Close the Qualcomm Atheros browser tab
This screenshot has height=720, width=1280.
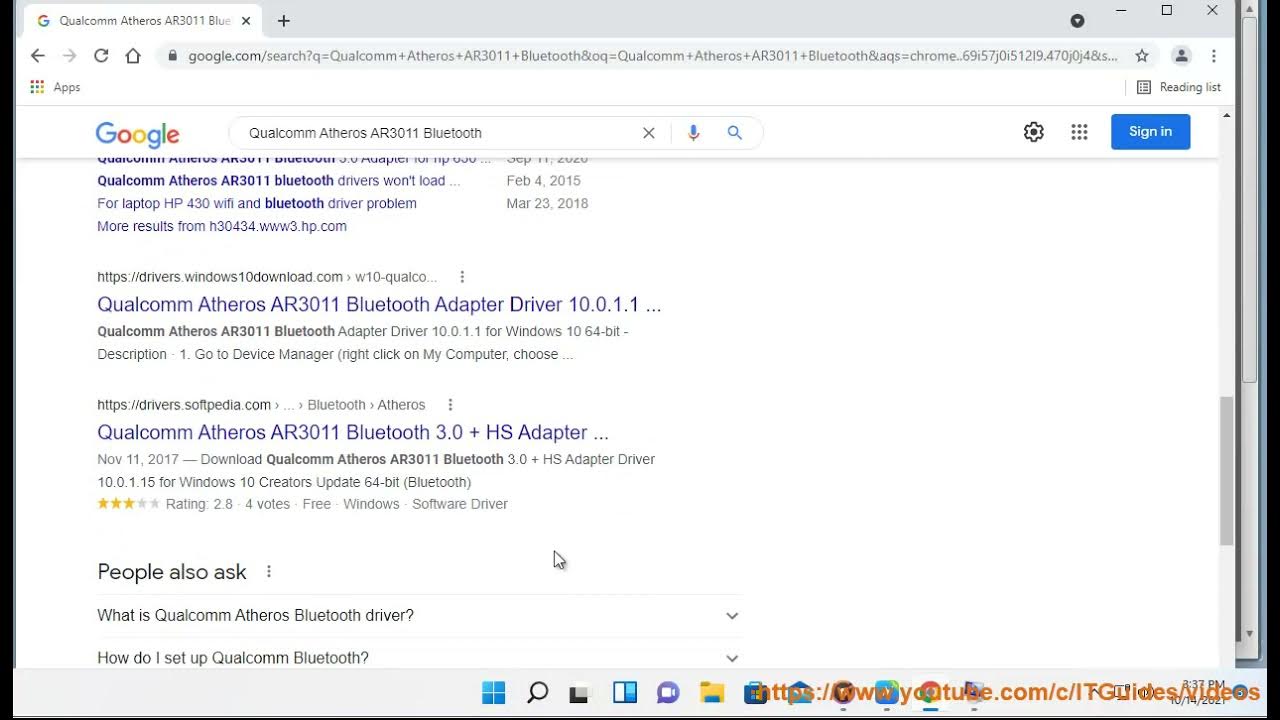click(x=246, y=20)
